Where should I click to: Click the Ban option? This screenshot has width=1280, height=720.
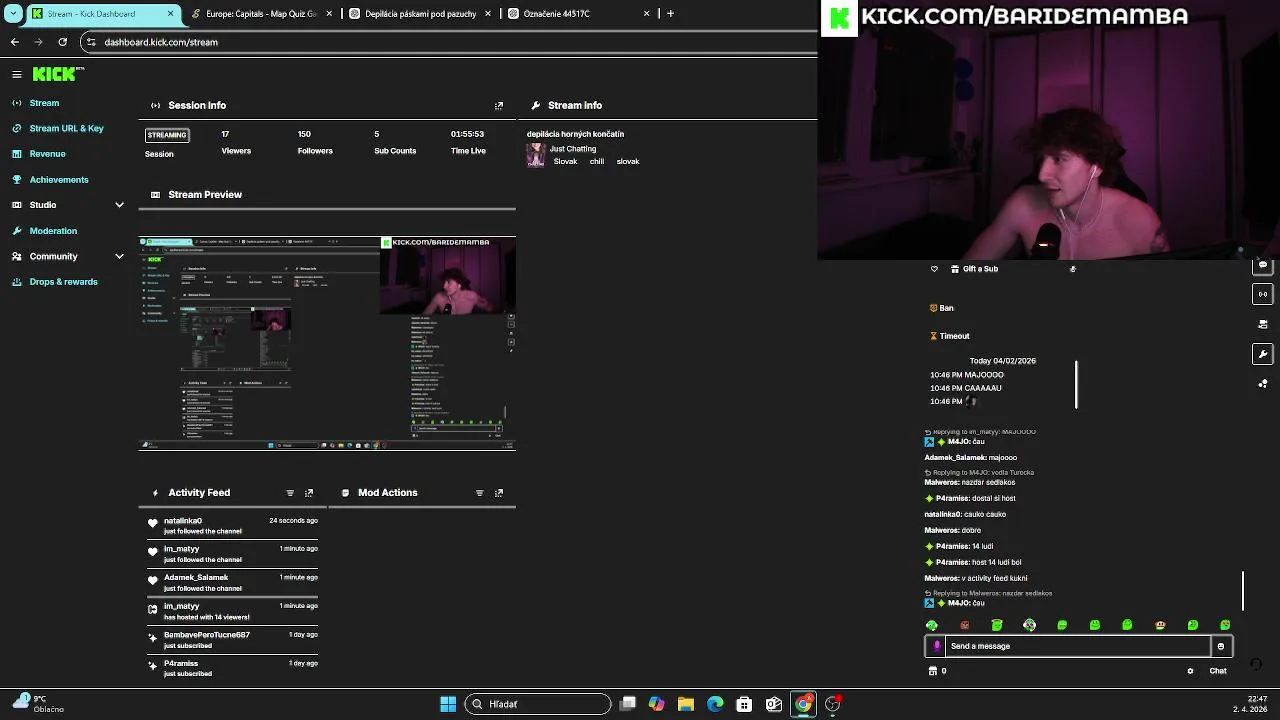941,308
